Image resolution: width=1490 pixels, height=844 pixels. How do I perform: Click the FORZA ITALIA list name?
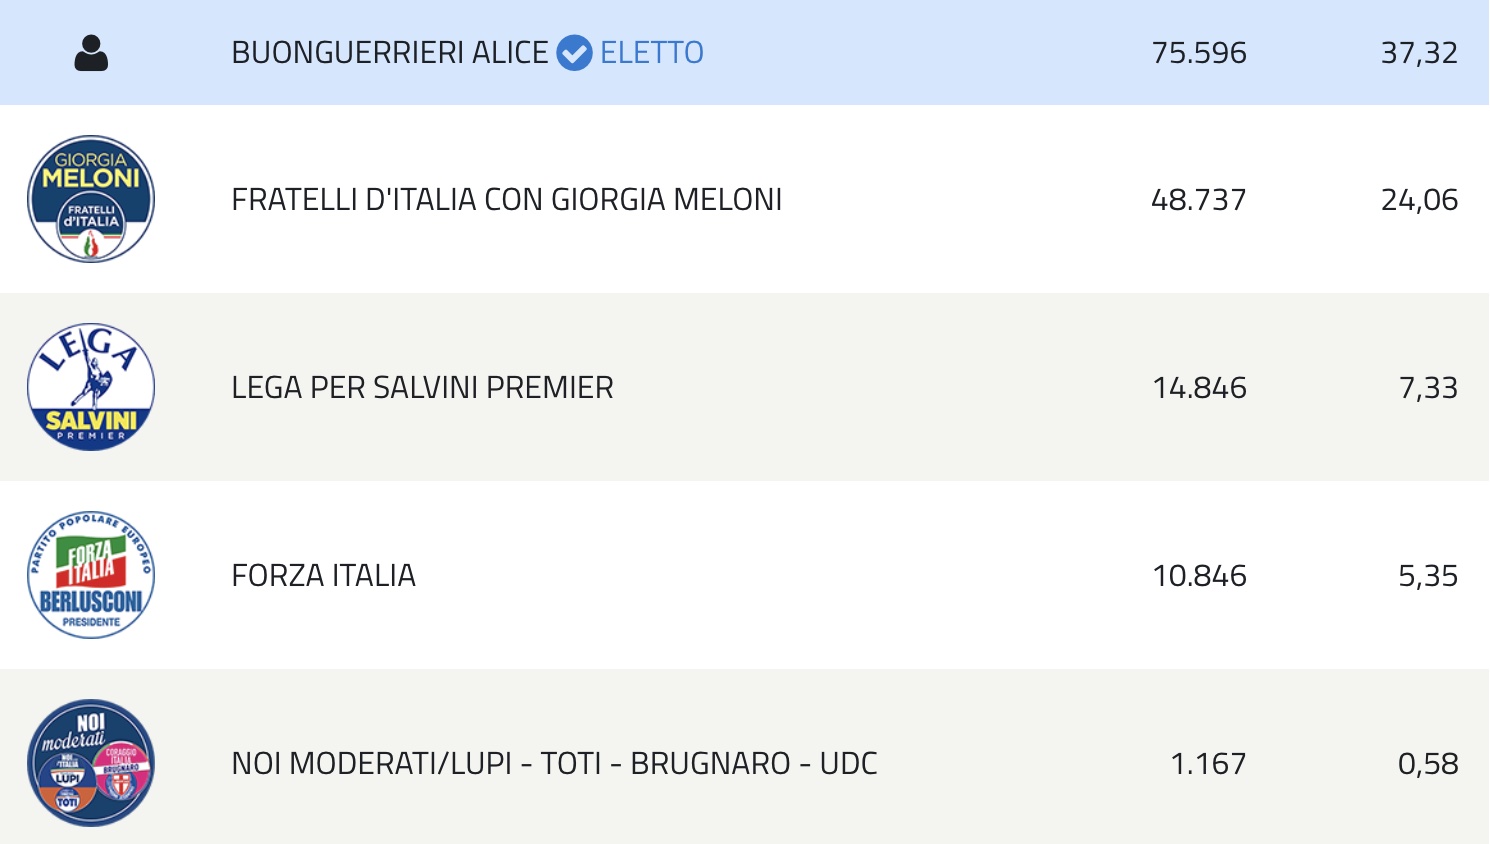(324, 576)
